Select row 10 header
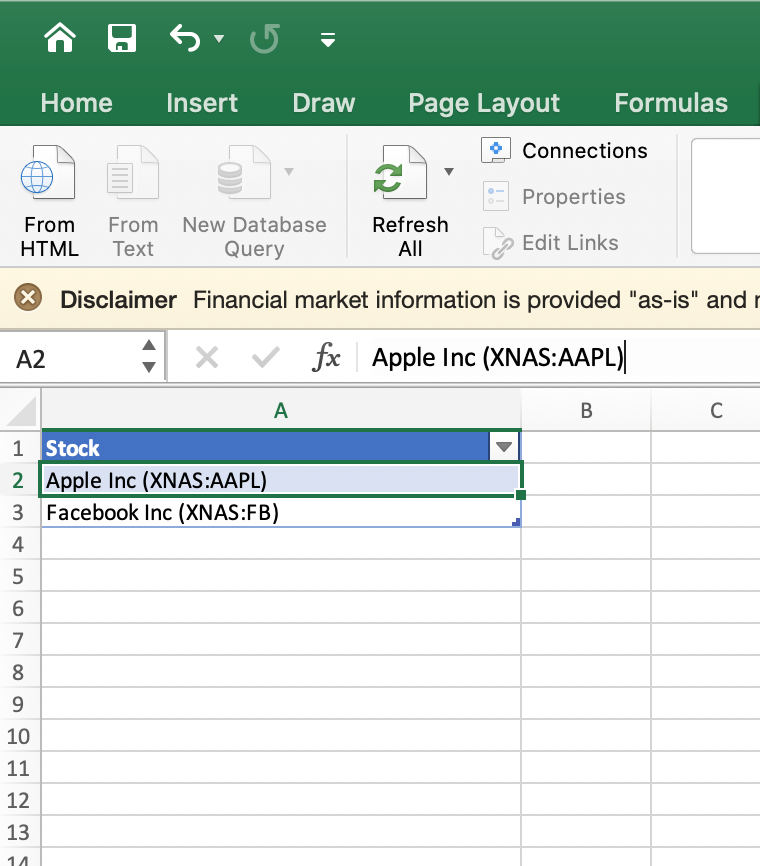This screenshot has width=760, height=866. pos(19,736)
